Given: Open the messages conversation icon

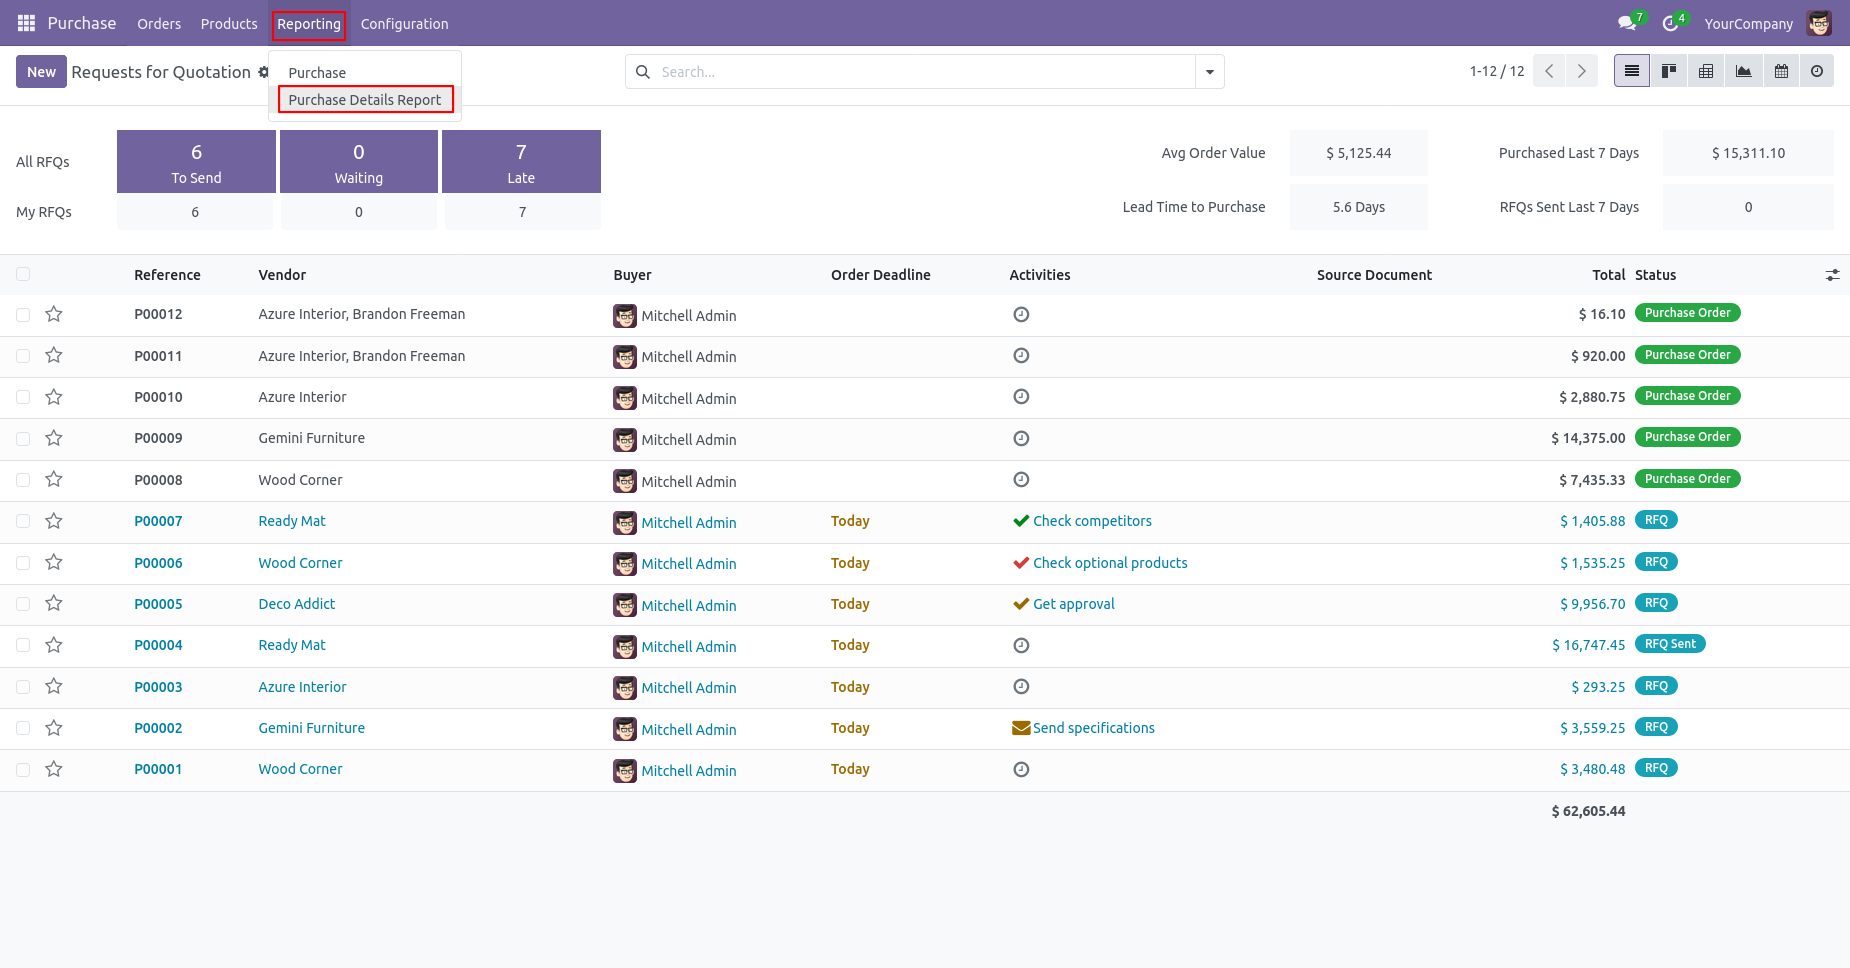Looking at the screenshot, I should coord(1627,23).
